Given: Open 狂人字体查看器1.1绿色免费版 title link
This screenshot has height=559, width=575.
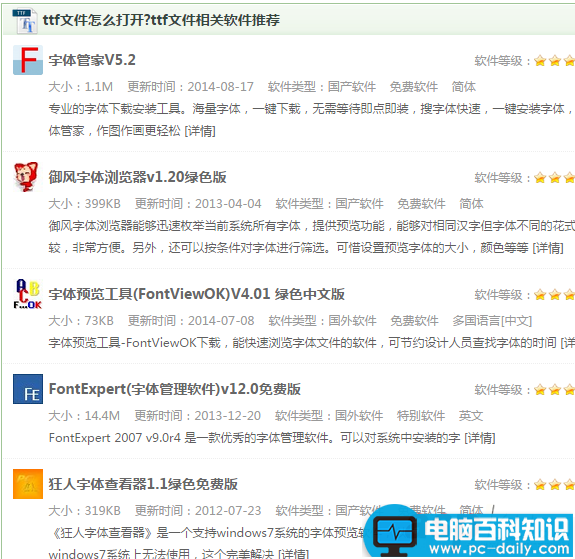Looking at the screenshot, I should [x=143, y=484].
